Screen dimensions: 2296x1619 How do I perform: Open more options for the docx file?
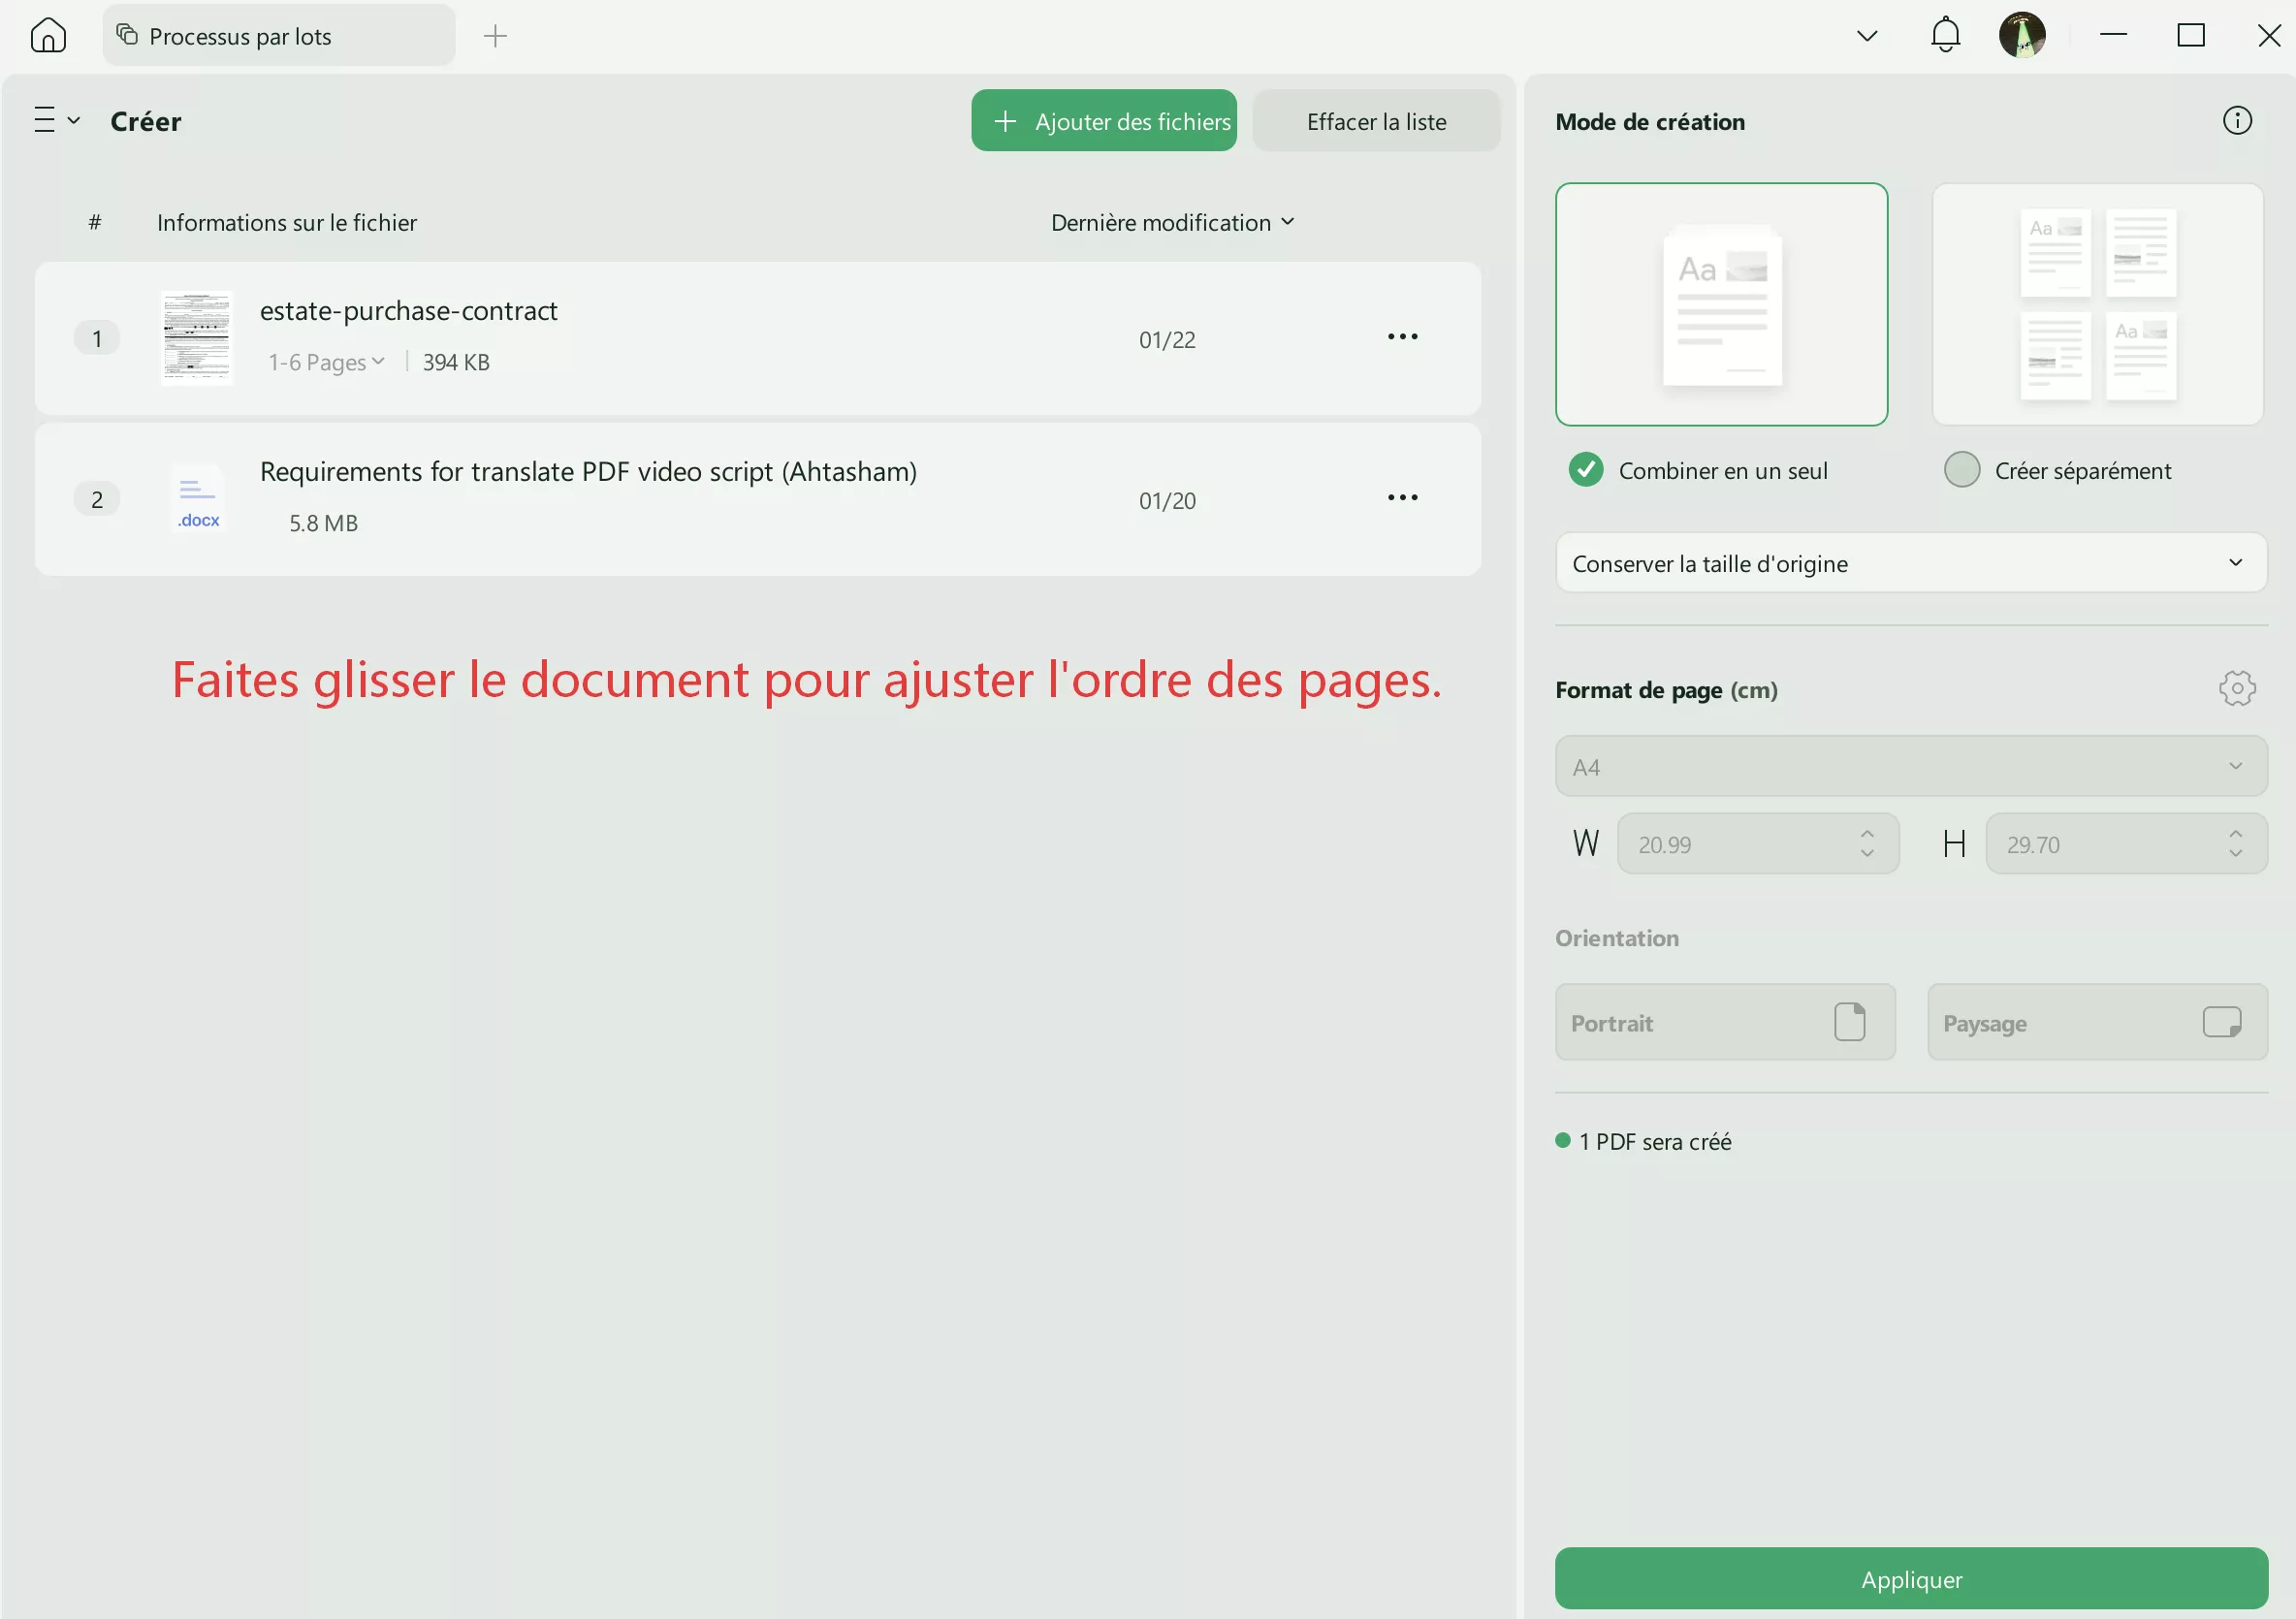1401,497
